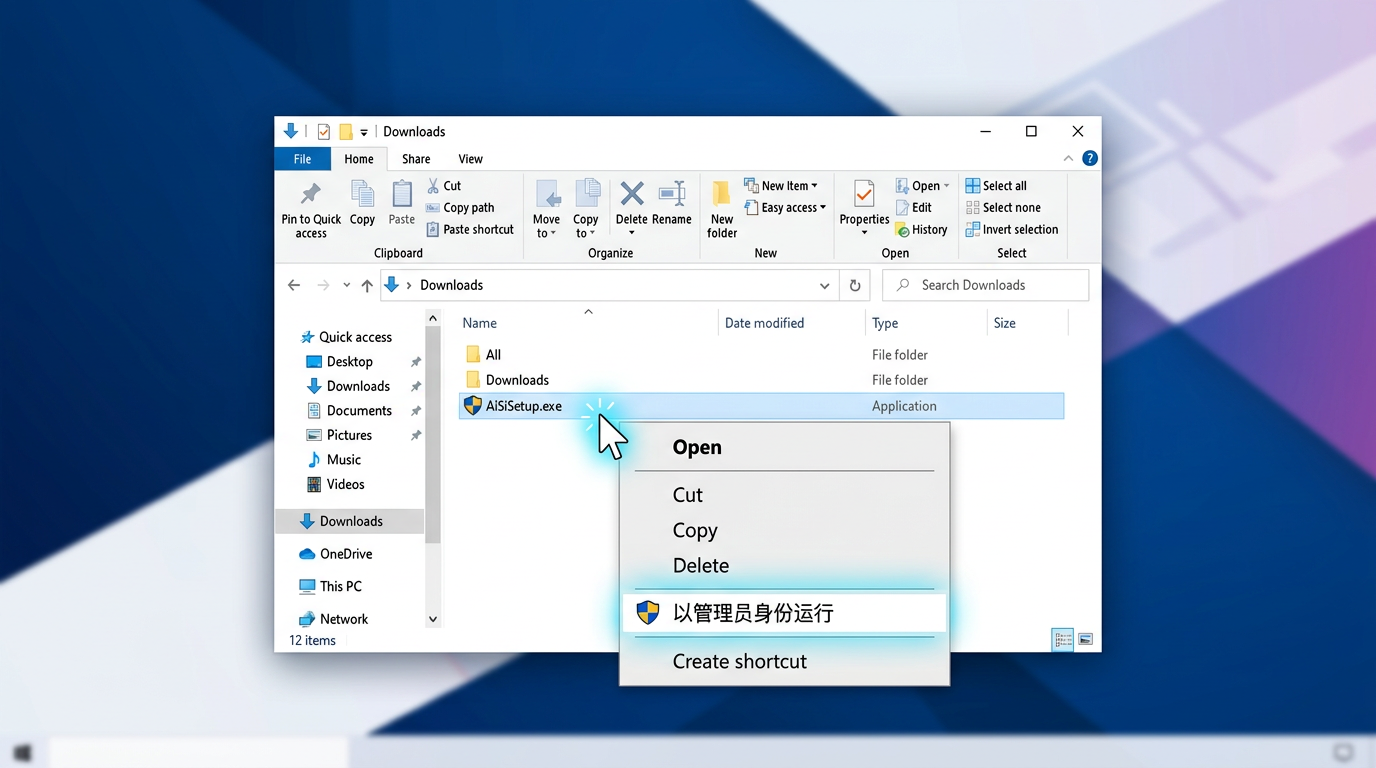The width and height of the screenshot is (1376, 768).
Task: Open Music in navigation pane
Action: [x=334, y=460]
